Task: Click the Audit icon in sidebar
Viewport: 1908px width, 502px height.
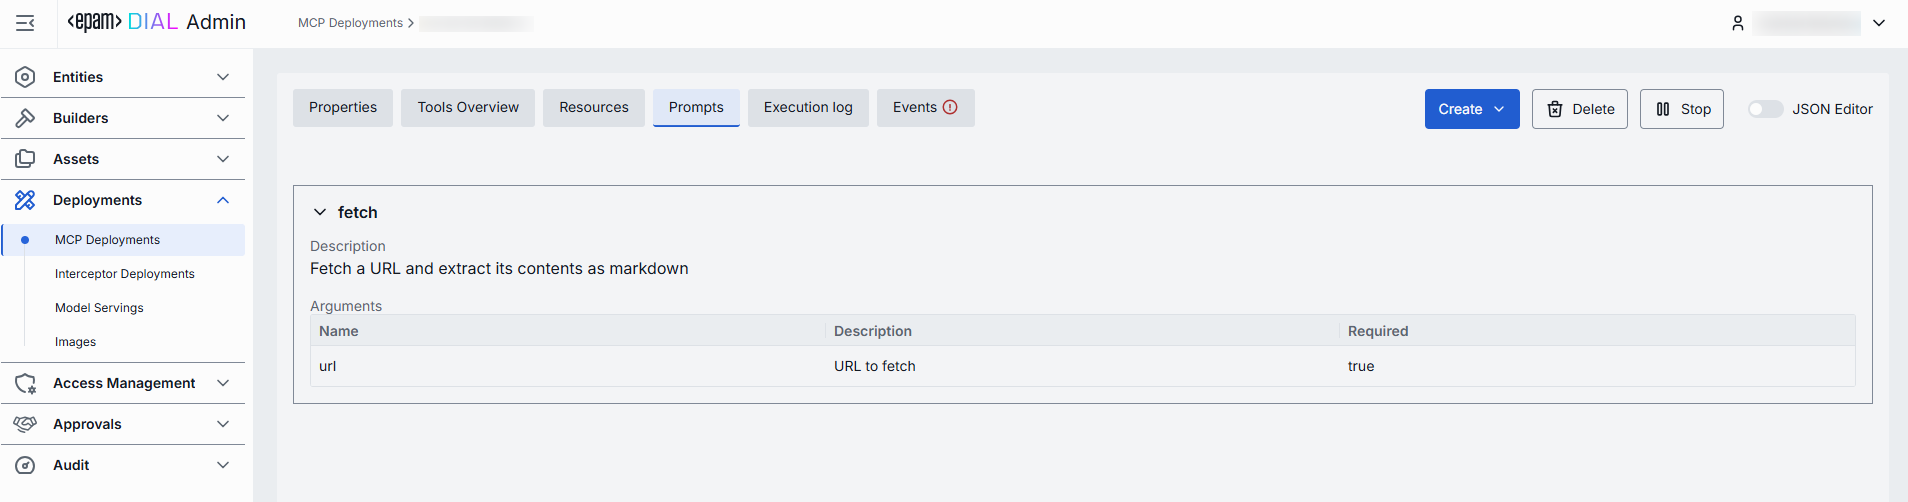Action: pyautogui.click(x=25, y=465)
